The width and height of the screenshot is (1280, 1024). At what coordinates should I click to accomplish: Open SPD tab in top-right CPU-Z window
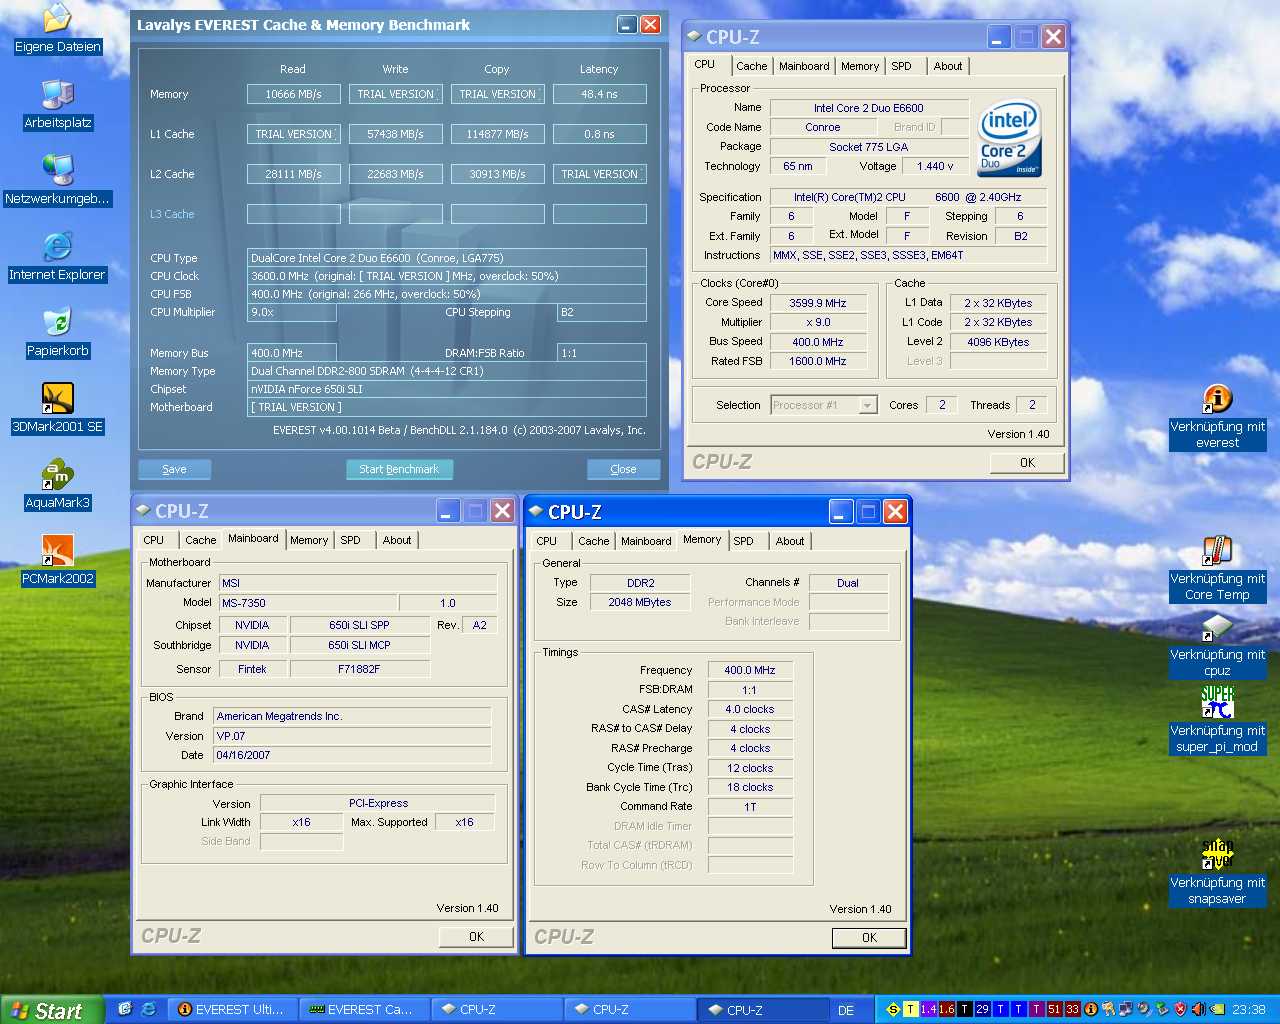901,66
